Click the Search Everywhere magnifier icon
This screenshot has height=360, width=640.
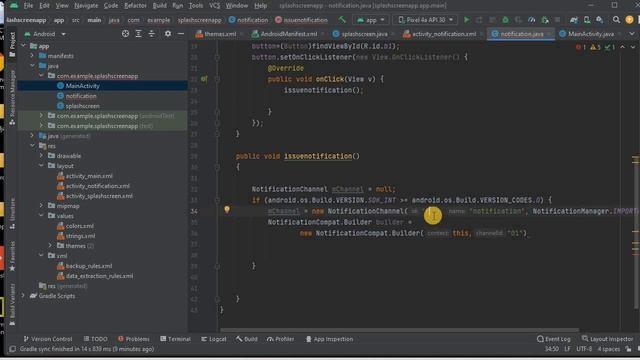pos(616,20)
